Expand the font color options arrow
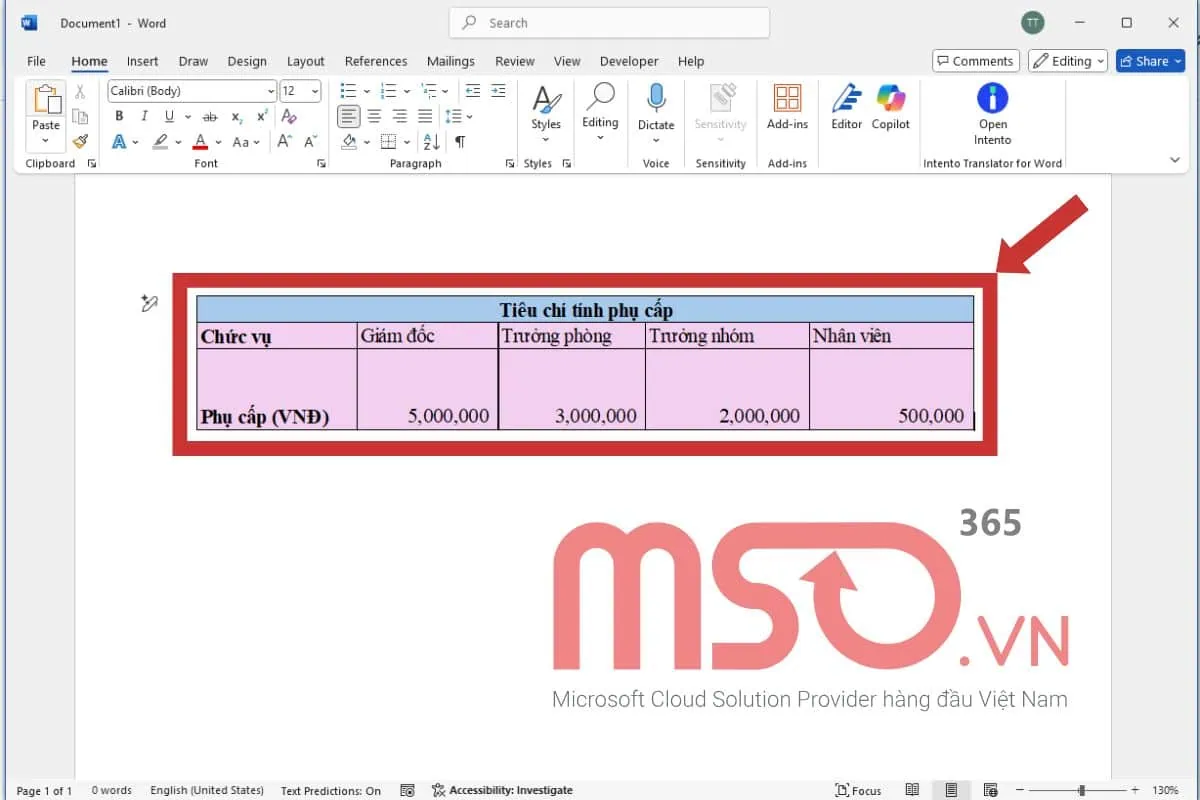The width and height of the screenshot is (1200, 800). (x=218, y=142)
